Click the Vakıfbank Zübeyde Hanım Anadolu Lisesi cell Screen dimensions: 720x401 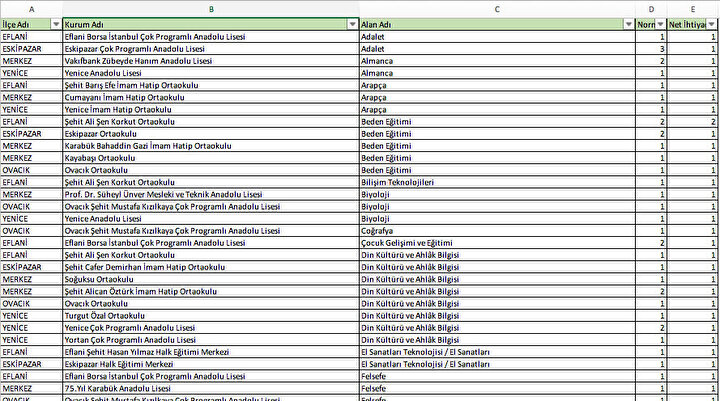tap(152, 60)
